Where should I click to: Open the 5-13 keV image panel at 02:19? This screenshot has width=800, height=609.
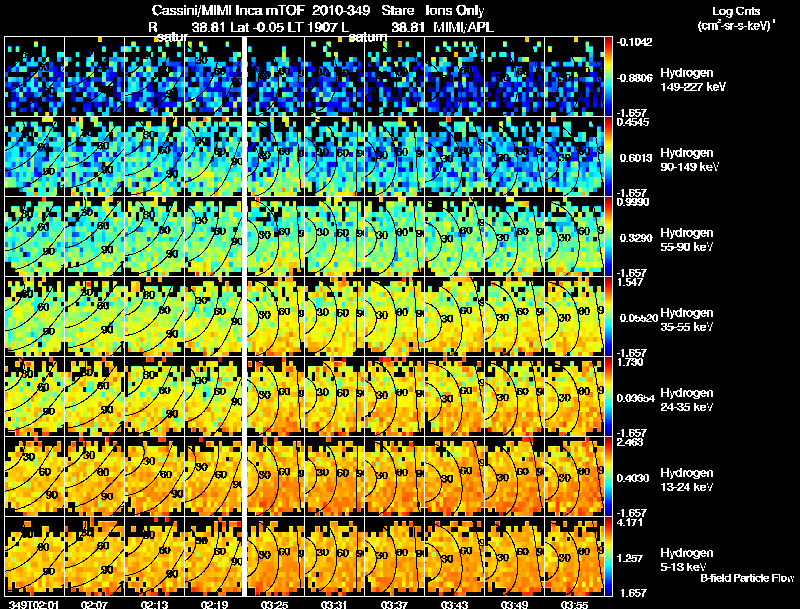click(x=214, y=557)
